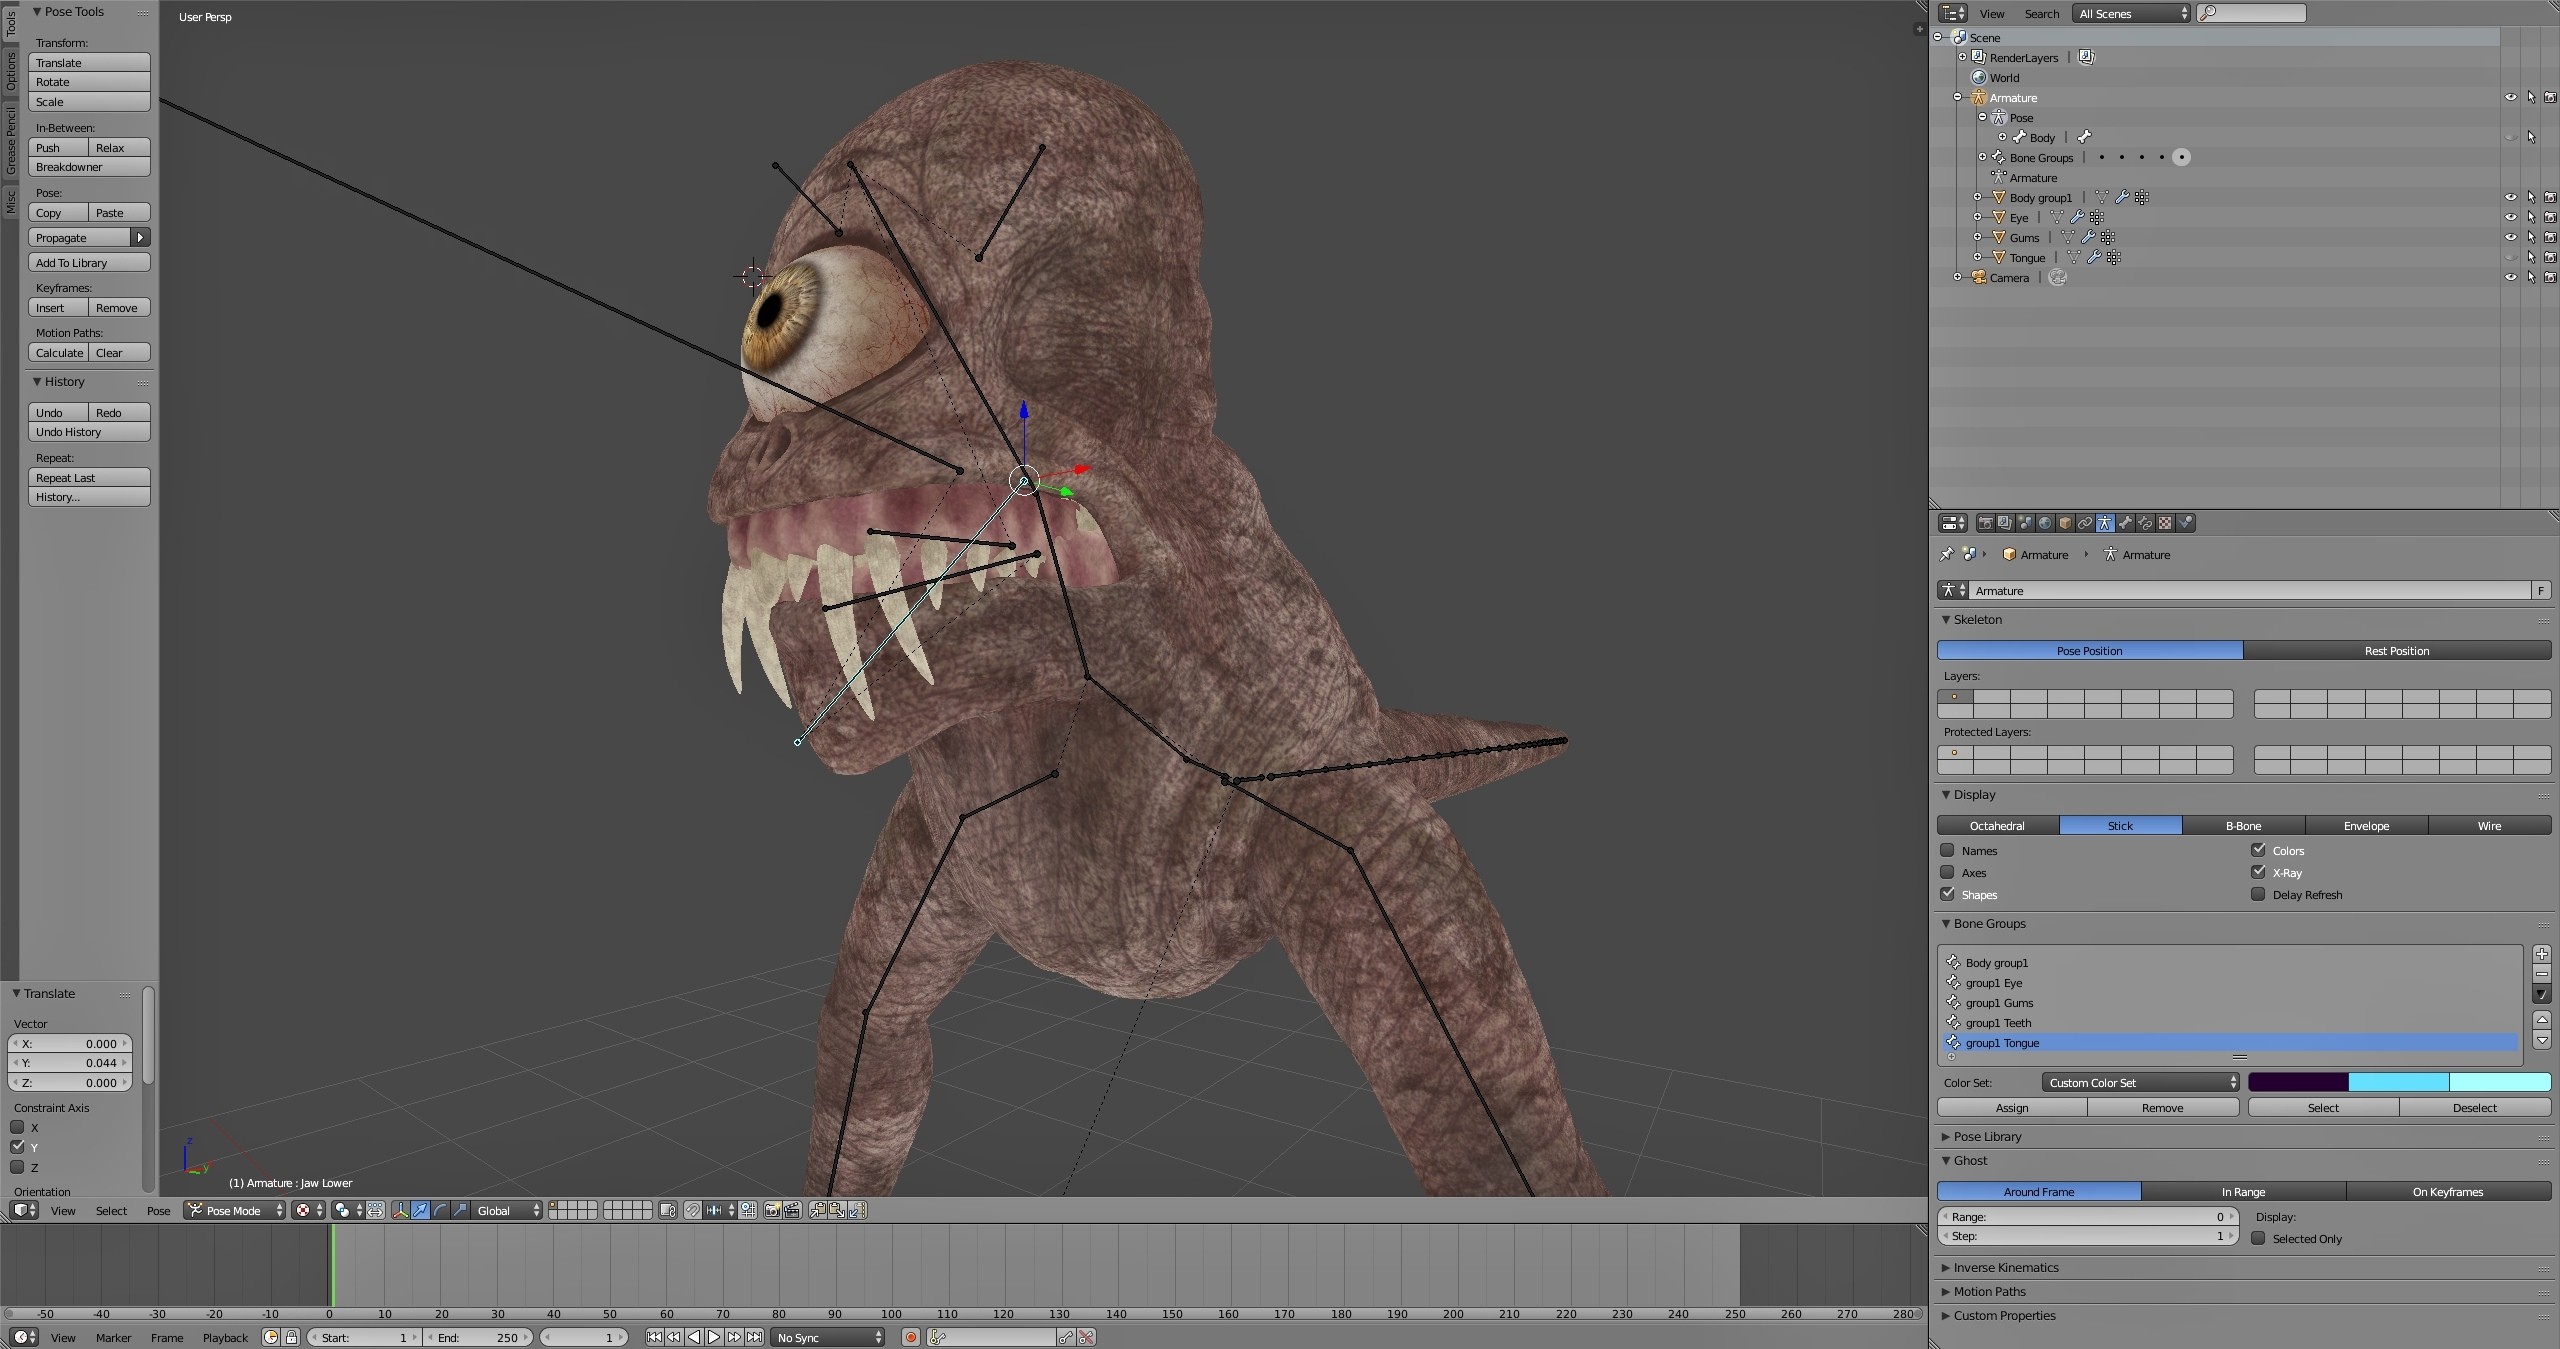Click the OpenGL render image camera icon
The image size is (2560, 1349).
tap(772, 1210)
